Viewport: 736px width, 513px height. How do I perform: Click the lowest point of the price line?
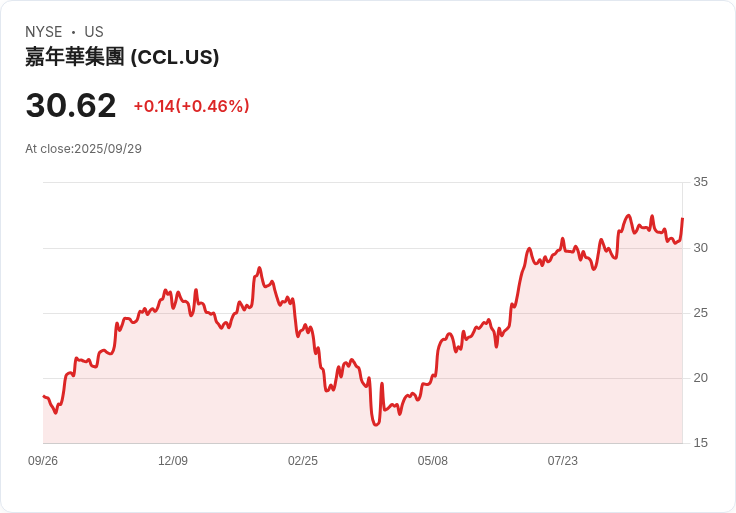click(376, 425)
